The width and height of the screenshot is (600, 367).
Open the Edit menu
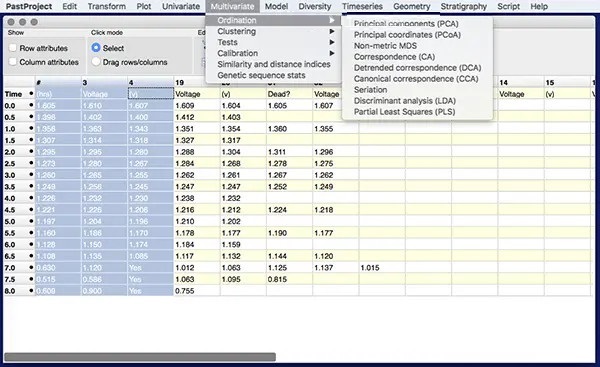(70, 7)
